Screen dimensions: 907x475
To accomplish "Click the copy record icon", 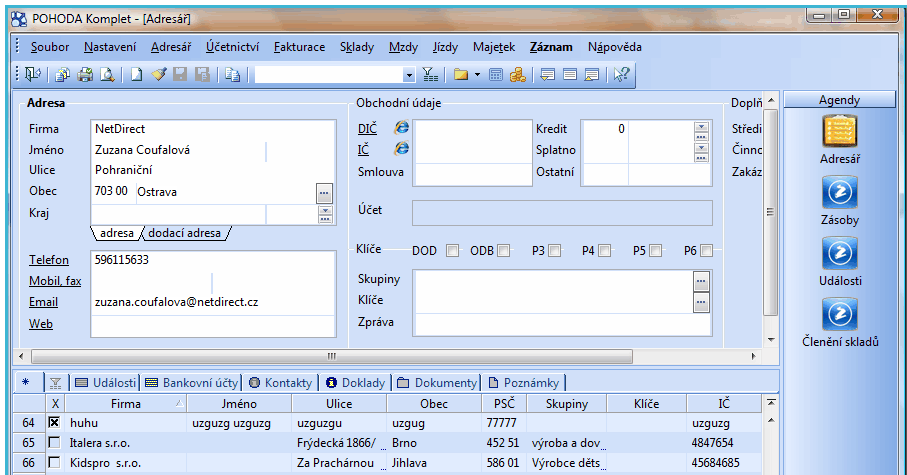I will click(x=233, y=75).
